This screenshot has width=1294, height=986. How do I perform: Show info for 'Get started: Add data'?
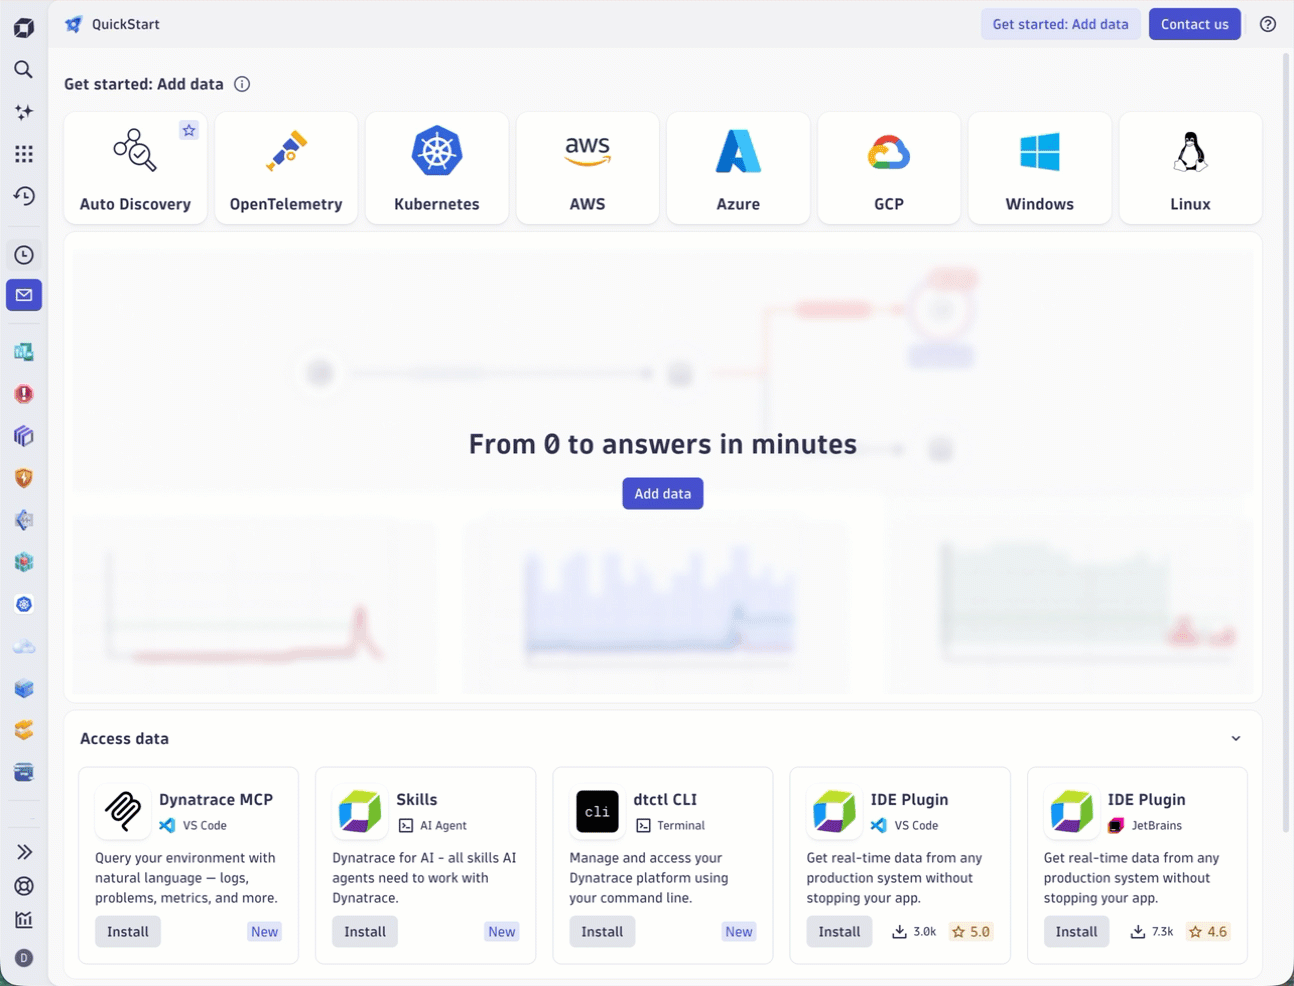pyautogui.click(x=242, y=84)
